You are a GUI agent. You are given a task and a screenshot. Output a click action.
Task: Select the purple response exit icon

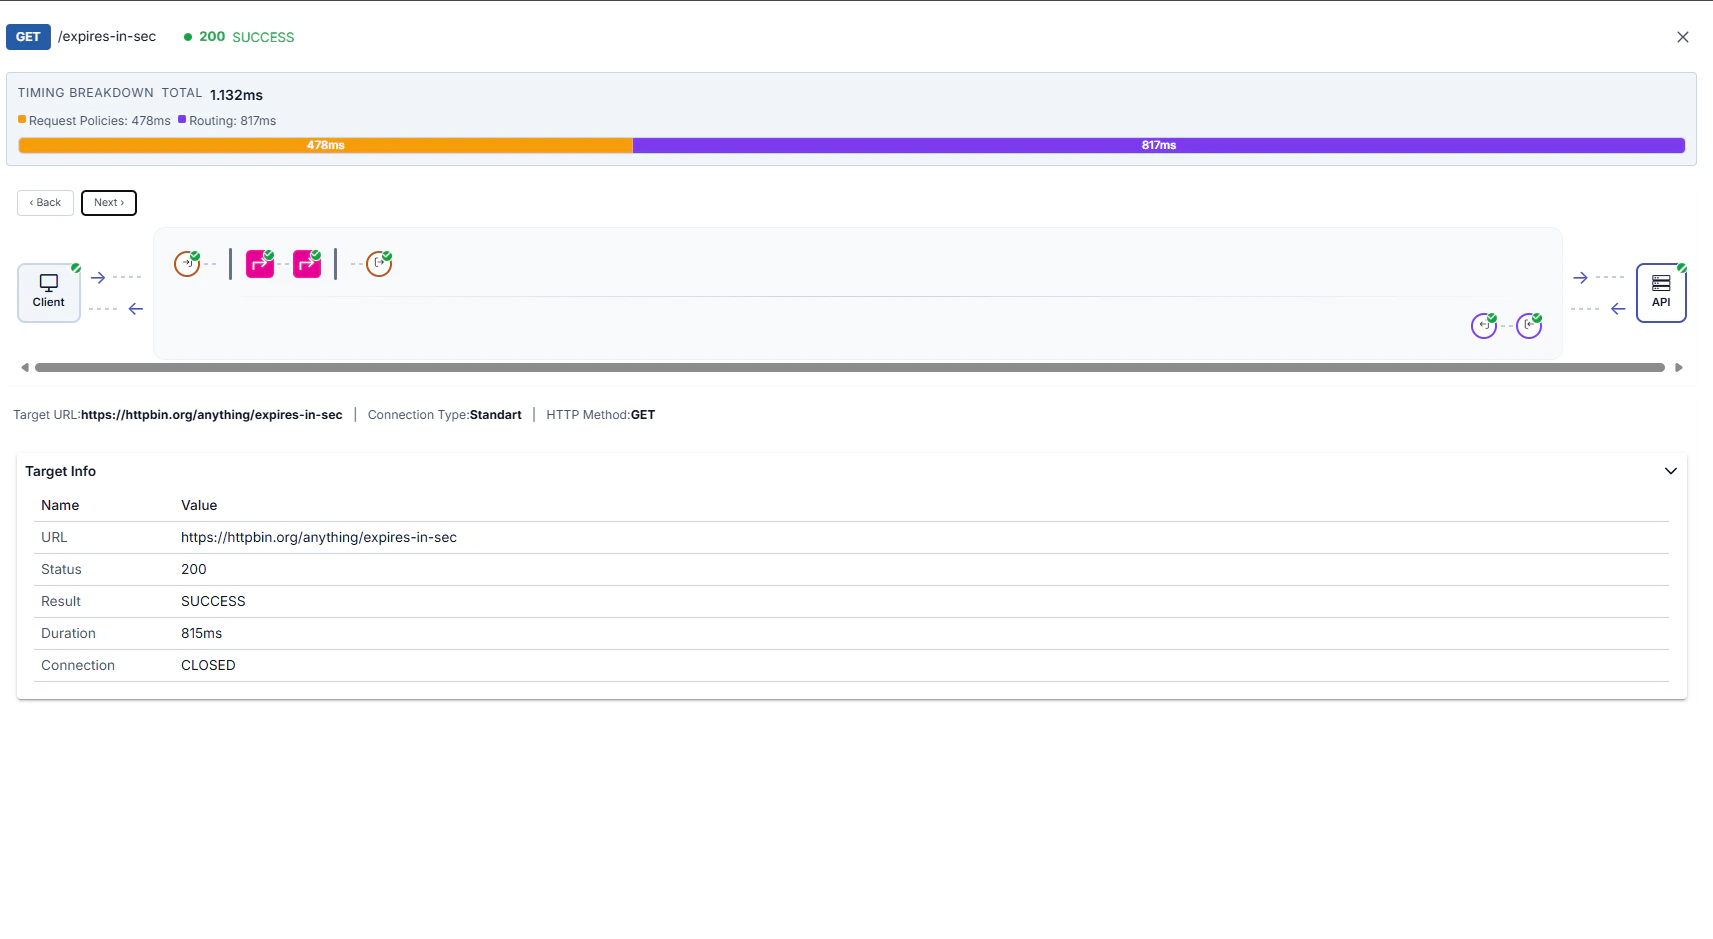click(x=1529, y=325)
